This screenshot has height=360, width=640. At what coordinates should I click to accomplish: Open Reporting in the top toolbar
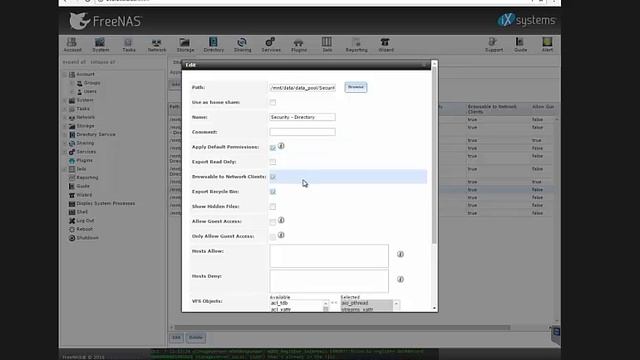pyautogui.click(x=356, y=44)
